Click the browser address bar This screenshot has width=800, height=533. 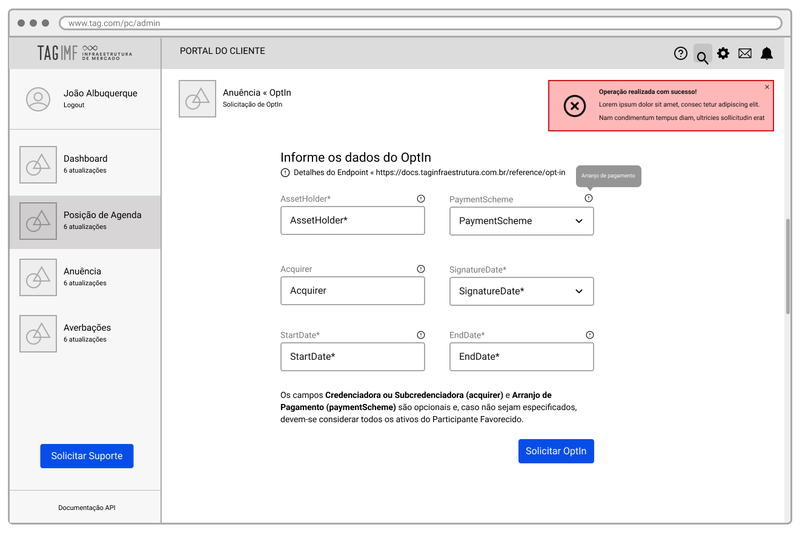pyautogui.click(x=420, y=23)
